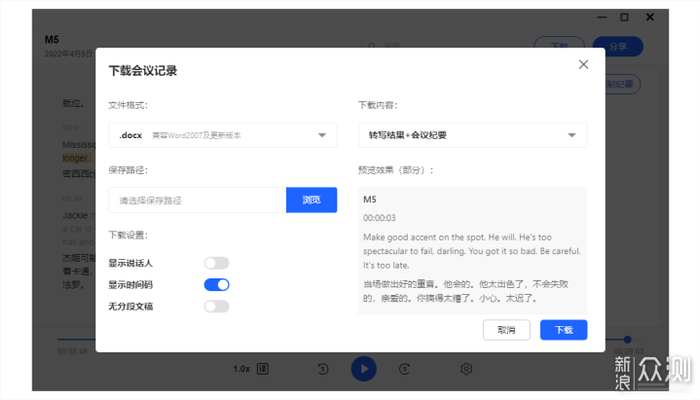Click the rewind icon in player bar

(323, 369)
